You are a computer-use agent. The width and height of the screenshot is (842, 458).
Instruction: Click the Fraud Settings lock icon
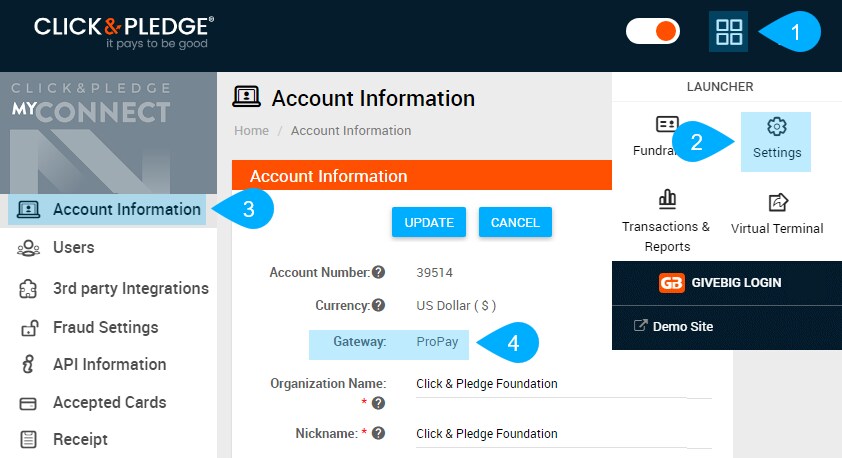click(x=30, y=328)
